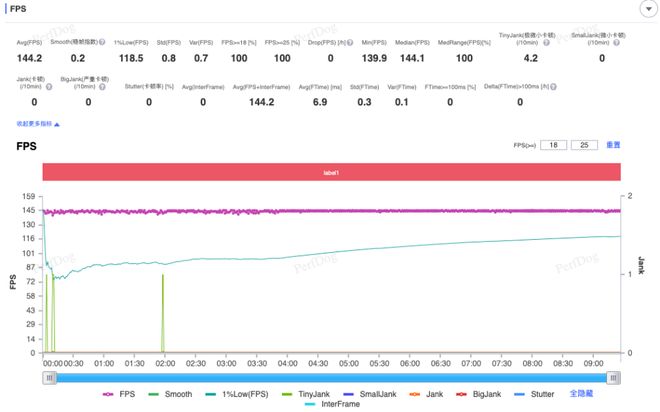
Task: Click the green TinyJank spike near 02:00
Action: [163, 312]
